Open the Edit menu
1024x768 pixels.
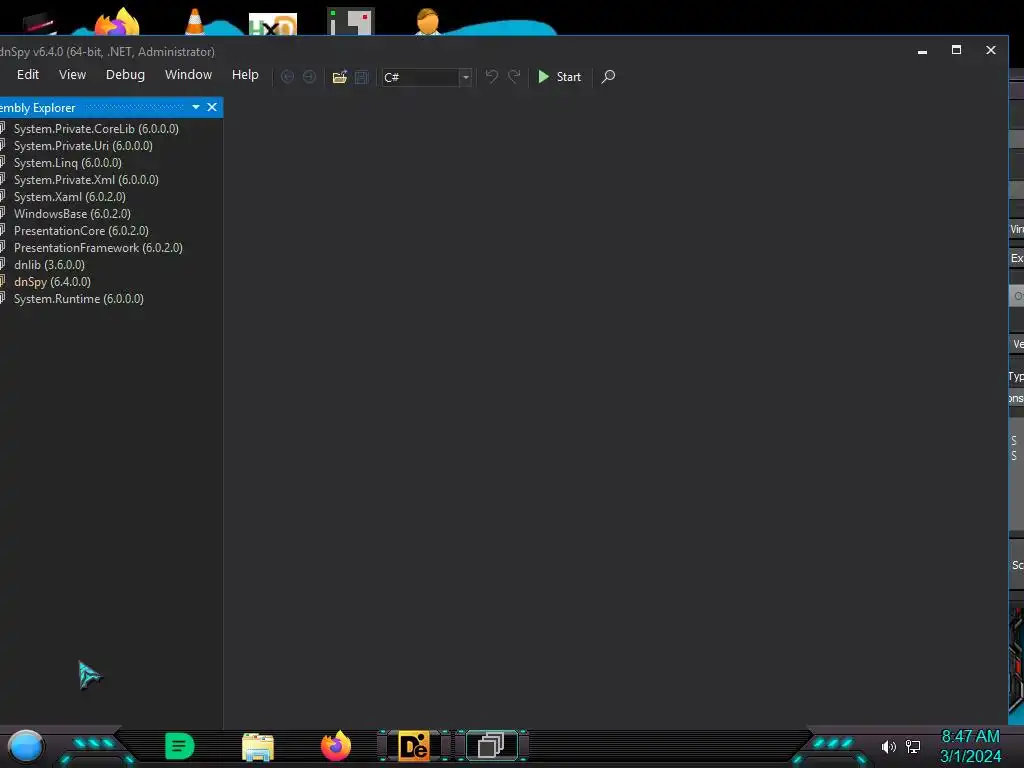coord(28,75)
